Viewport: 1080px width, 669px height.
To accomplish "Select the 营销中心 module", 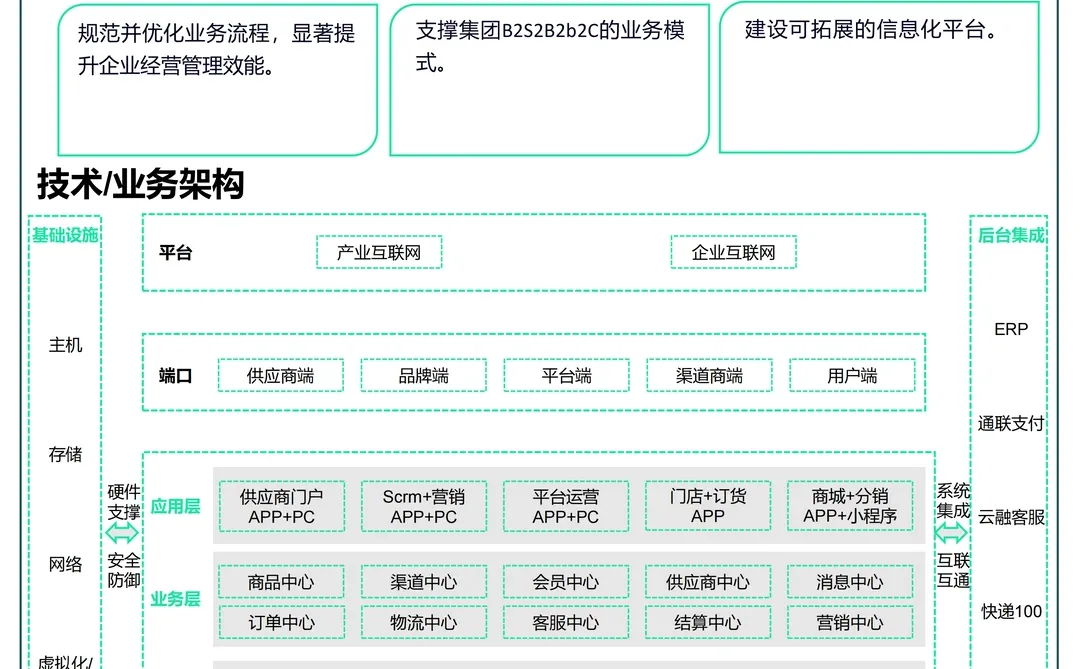I will click(849, 622).
